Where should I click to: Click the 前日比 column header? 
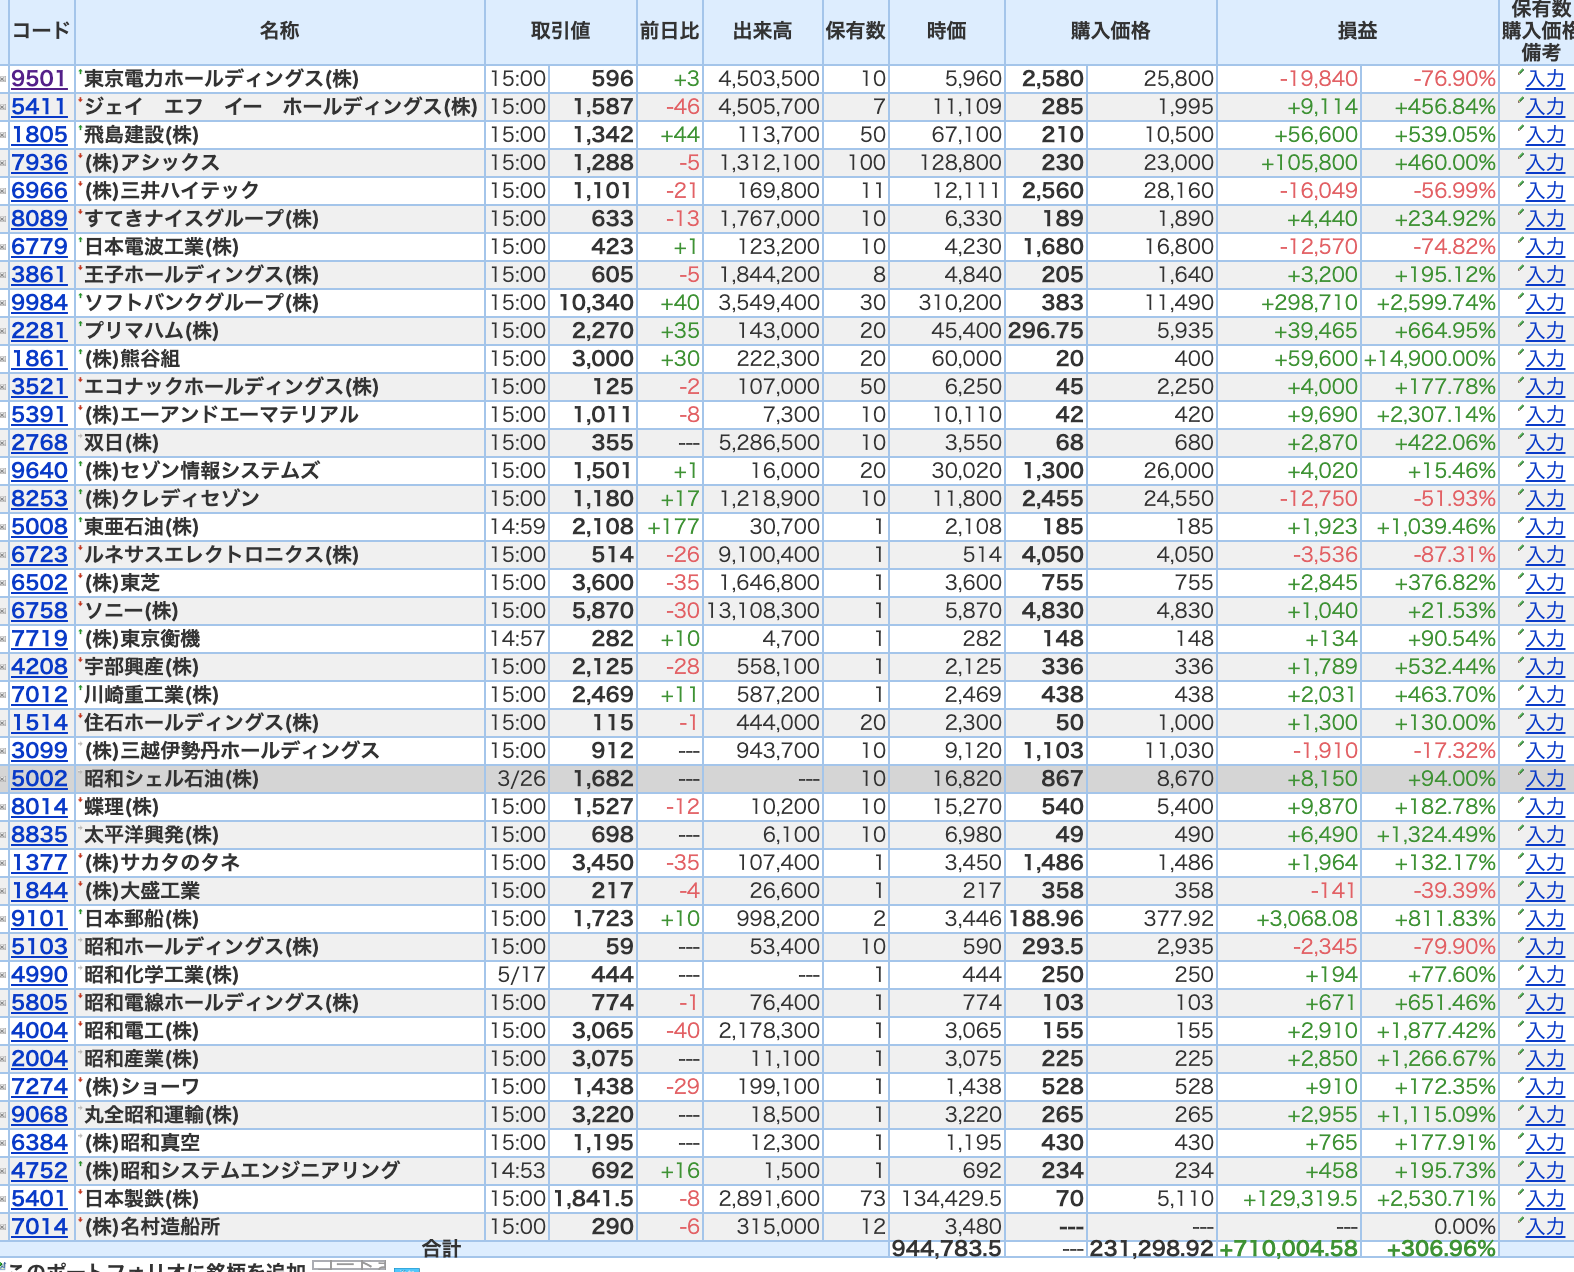(670, 31)
